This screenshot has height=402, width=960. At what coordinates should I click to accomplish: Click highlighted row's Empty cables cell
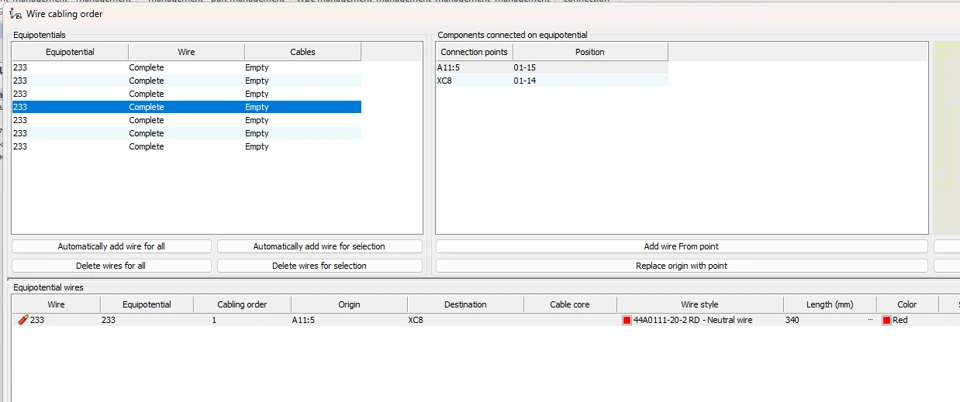[257, 107]
